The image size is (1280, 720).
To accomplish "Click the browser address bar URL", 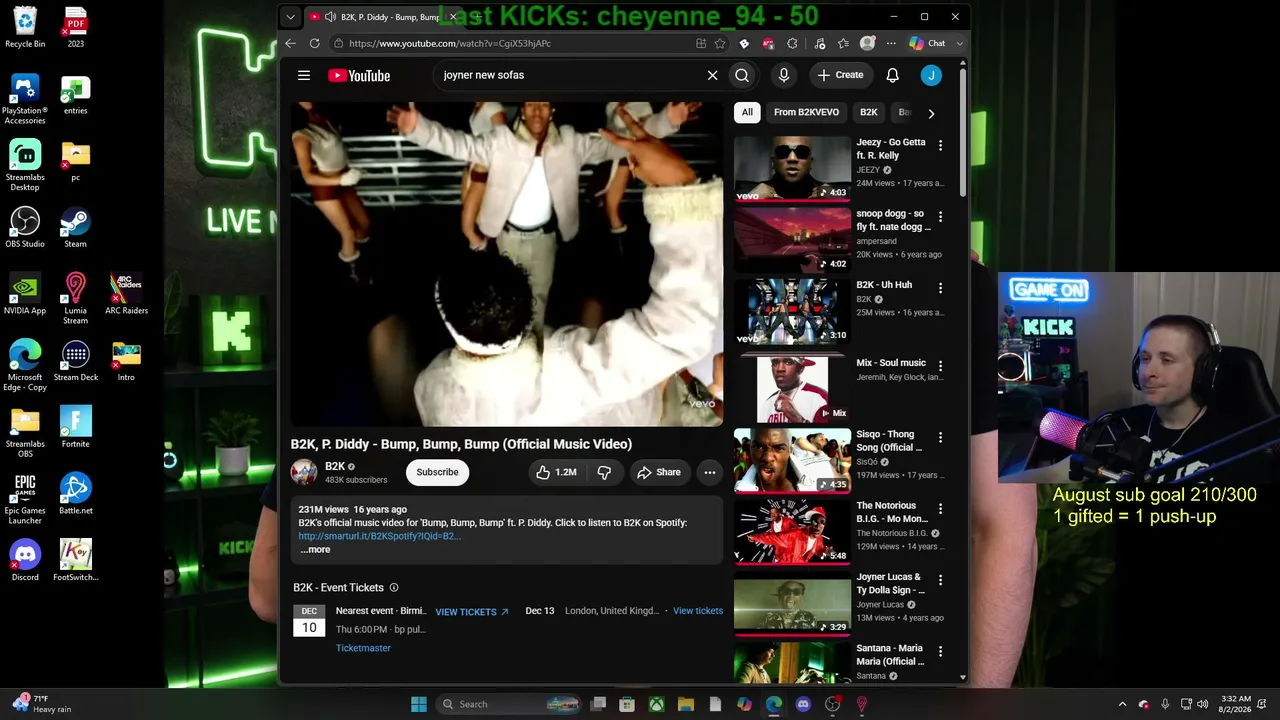I will pyautogui.click(x=450, y=43).
